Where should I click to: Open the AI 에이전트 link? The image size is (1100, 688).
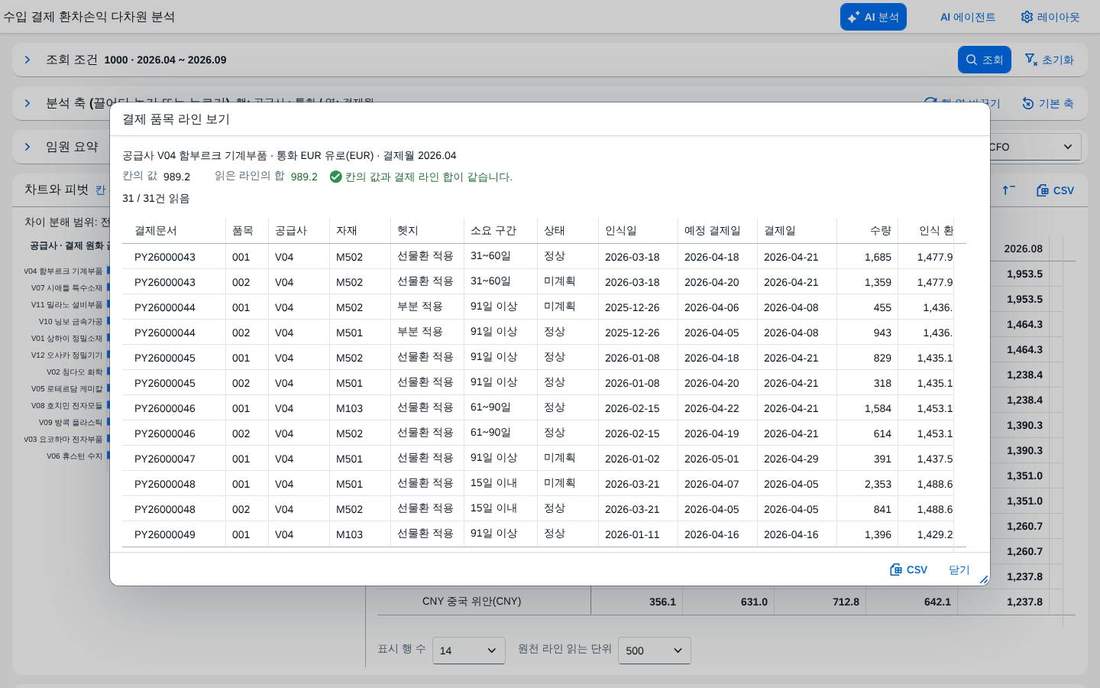(x=967, y=17)
